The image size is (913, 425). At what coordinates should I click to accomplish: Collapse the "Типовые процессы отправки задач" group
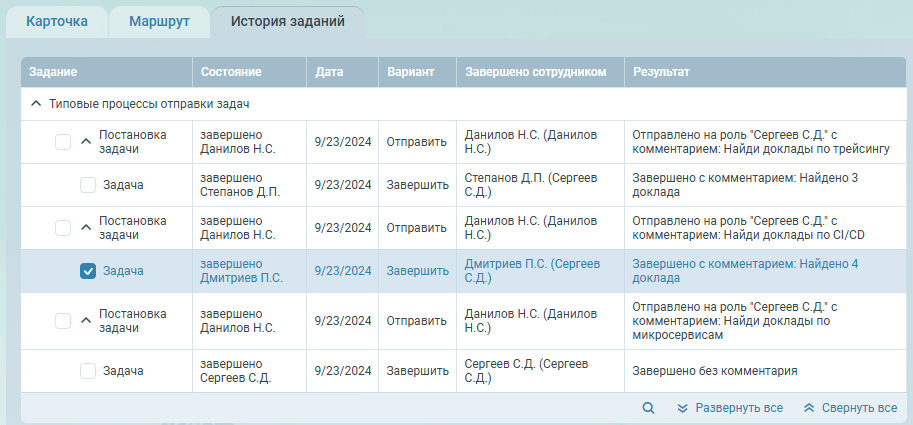tap(36, 104)
